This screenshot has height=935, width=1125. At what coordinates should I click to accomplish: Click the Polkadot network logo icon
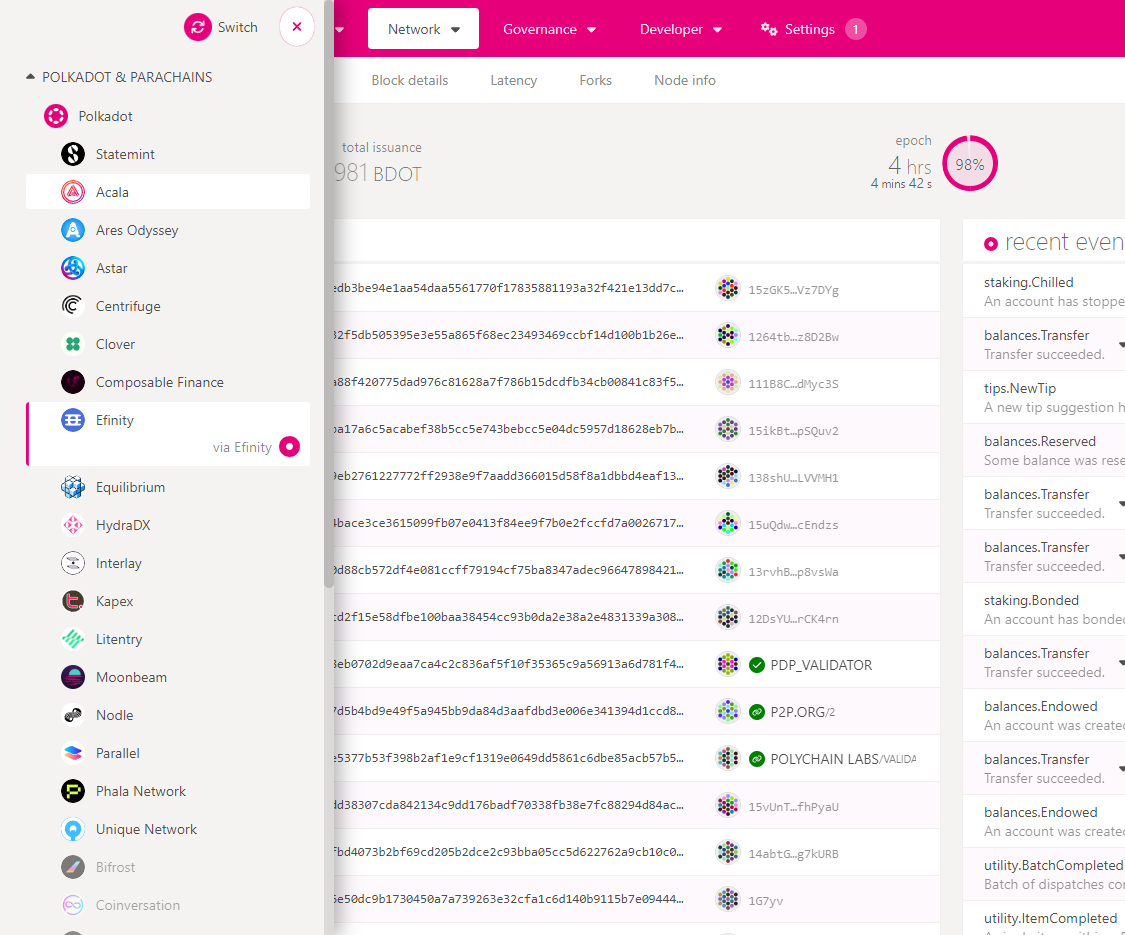point(56,116)
